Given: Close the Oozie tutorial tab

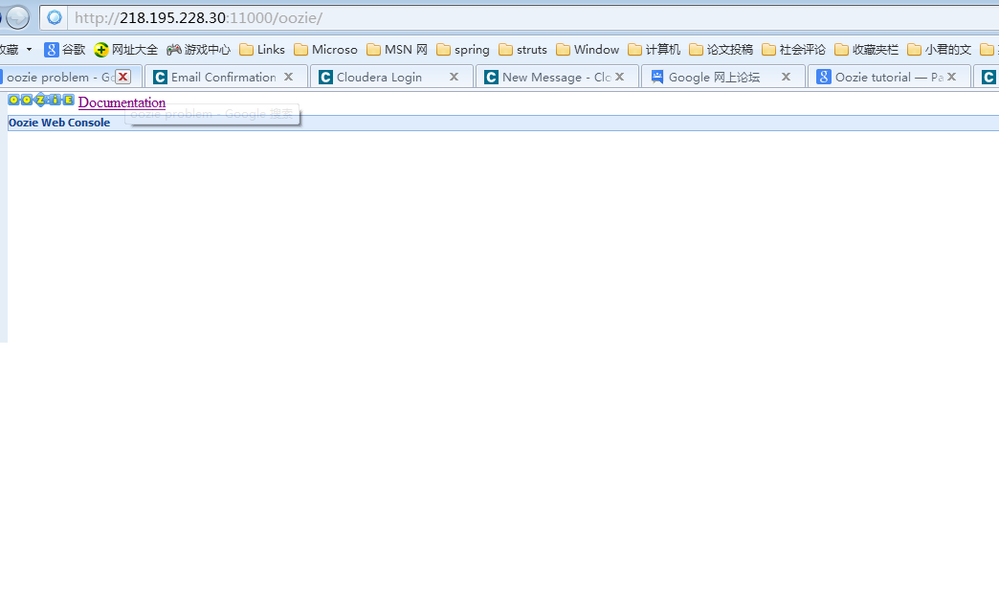Looking at the screenshot, I should click(x=952, y=76).
